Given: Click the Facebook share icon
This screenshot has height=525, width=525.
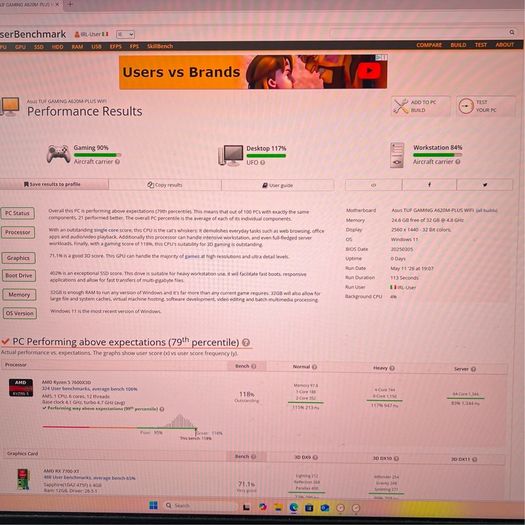Looking at the screenshot, I should tap(429, 184).
